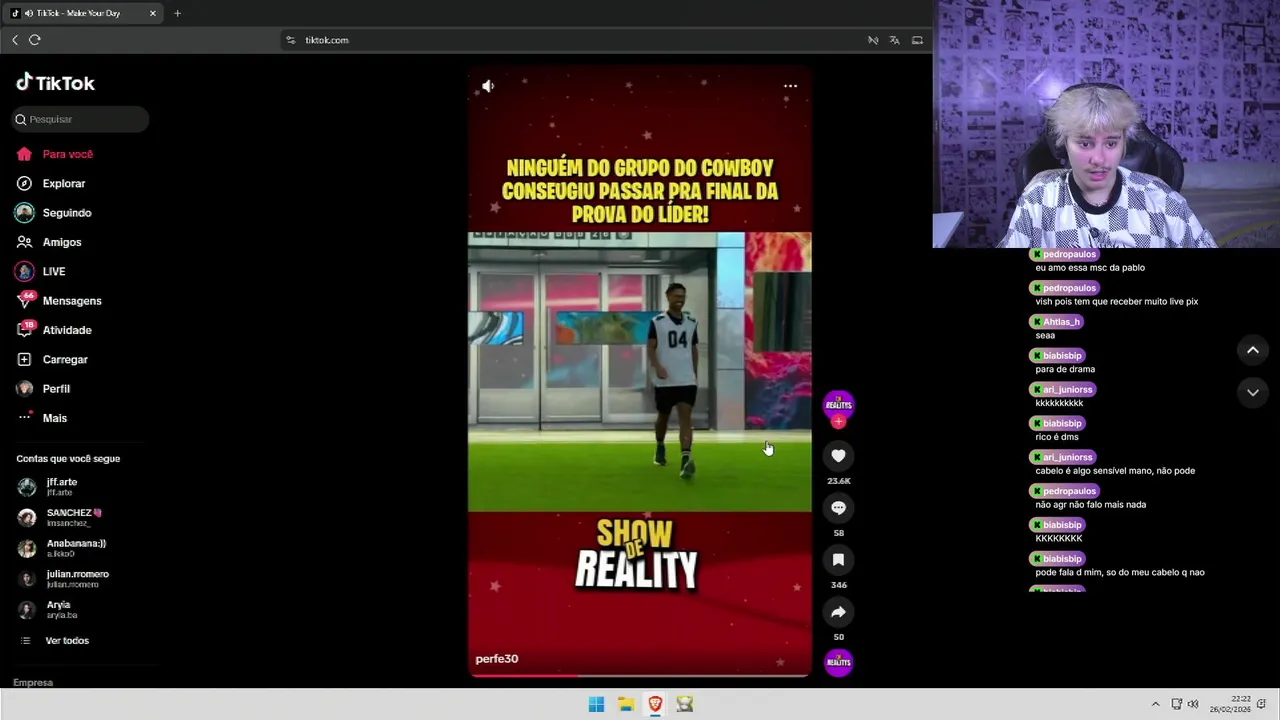Like the video with heart icon
Screen dimensions: 1280x720
[x=838, y=455]
